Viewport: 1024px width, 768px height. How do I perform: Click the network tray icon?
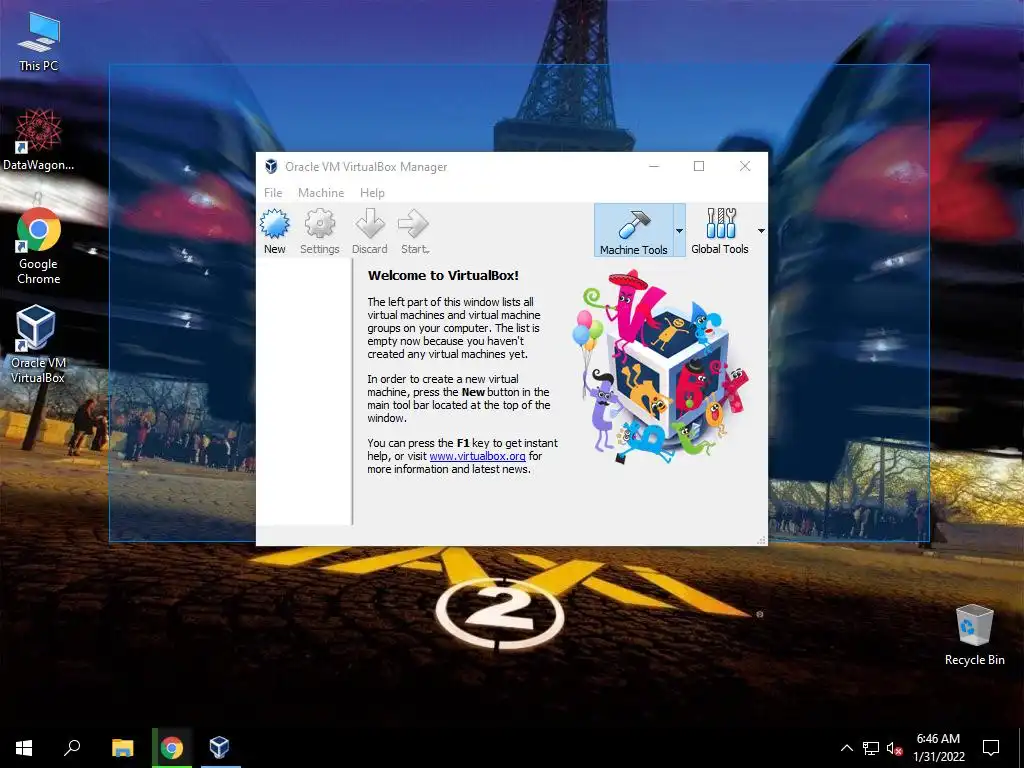[871, 748]
